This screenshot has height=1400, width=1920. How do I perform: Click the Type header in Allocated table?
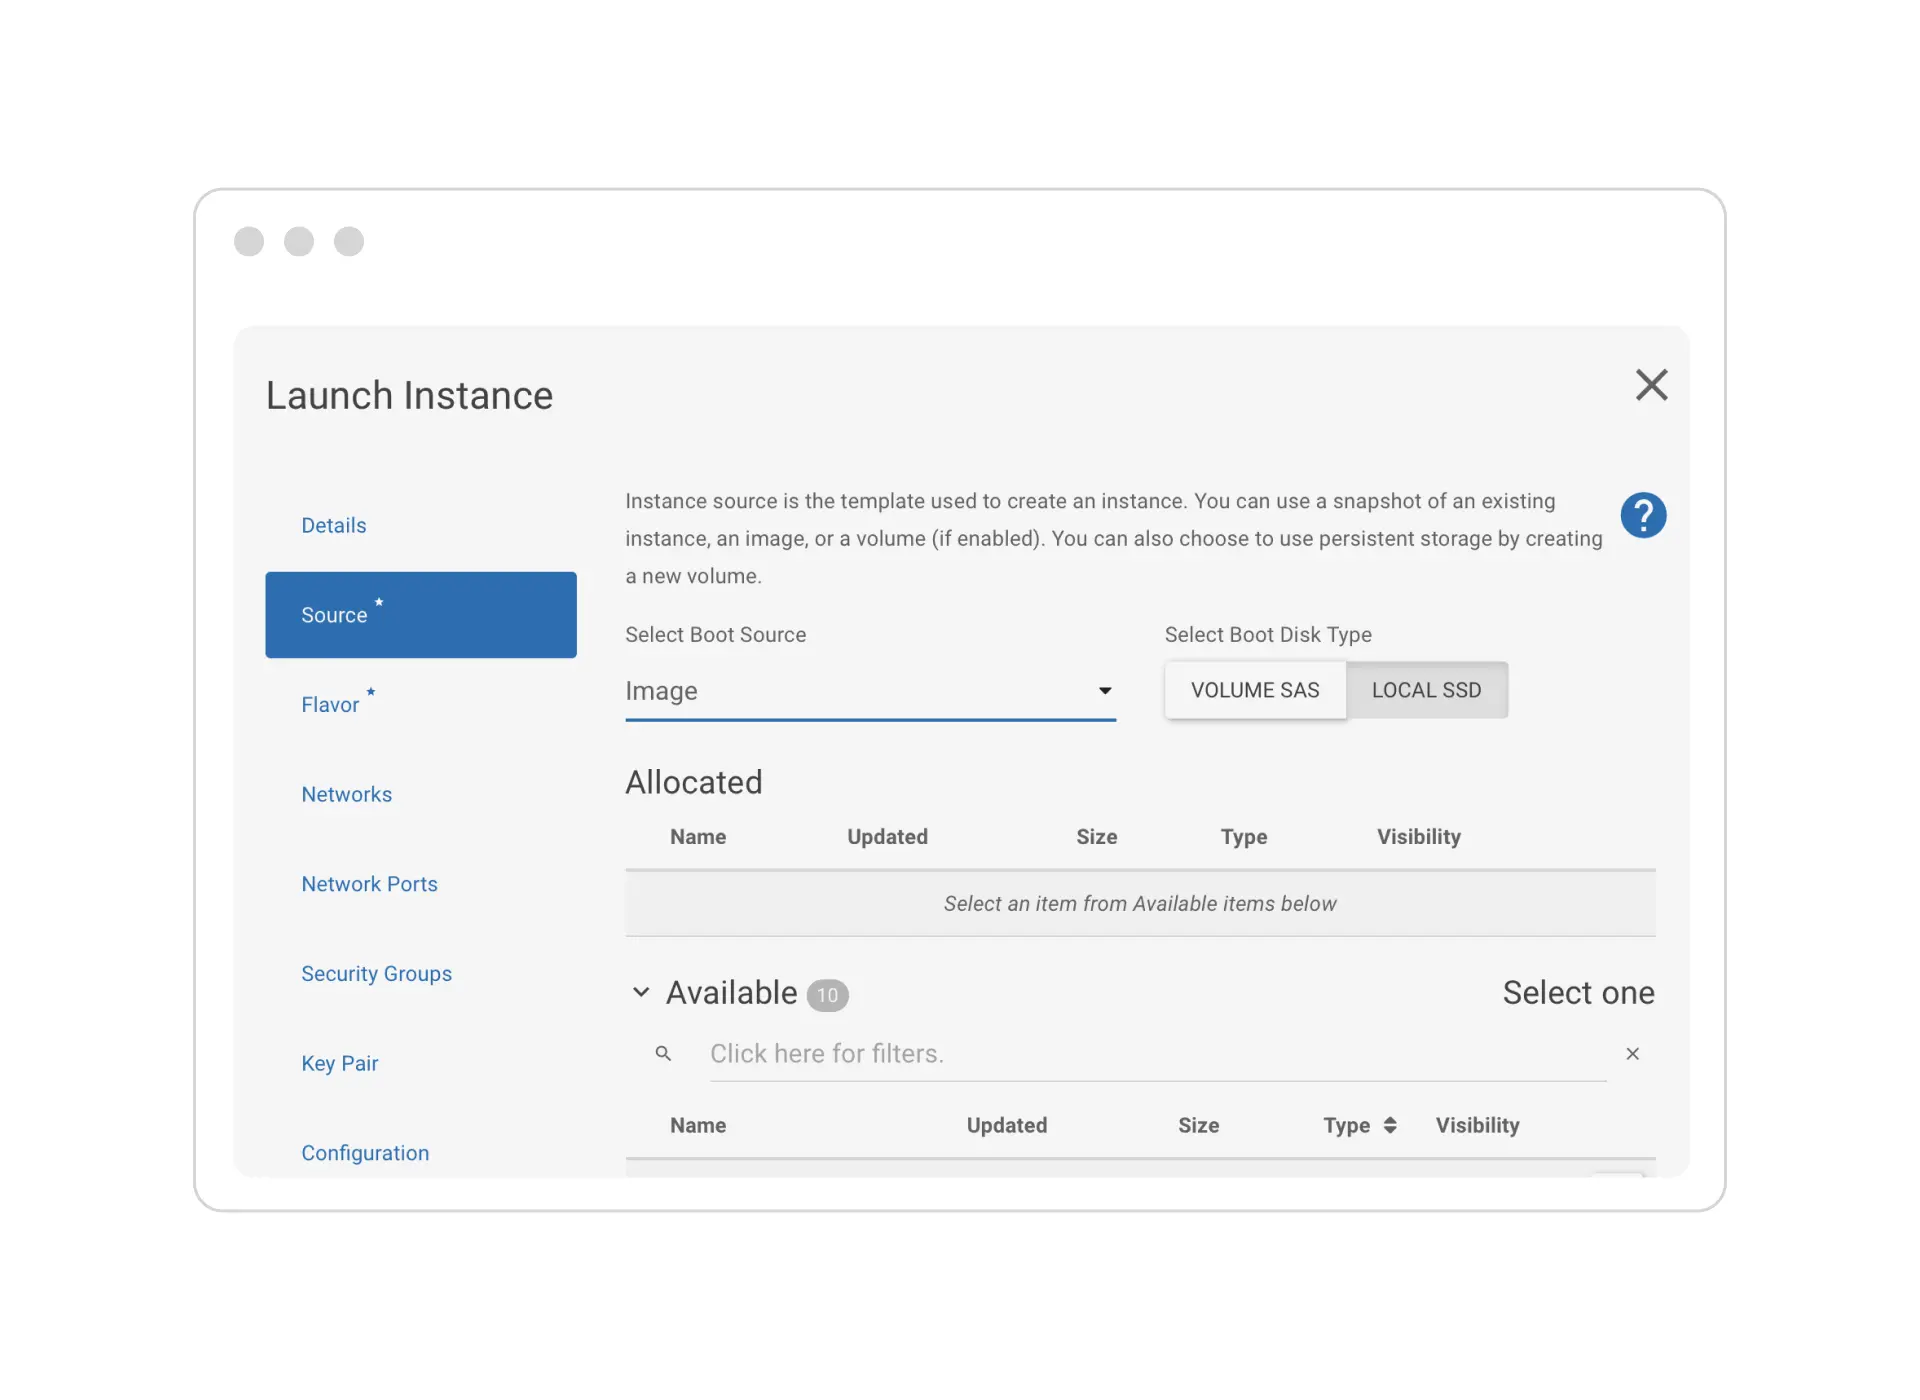pyautogui.click(x=1244, y=836)
